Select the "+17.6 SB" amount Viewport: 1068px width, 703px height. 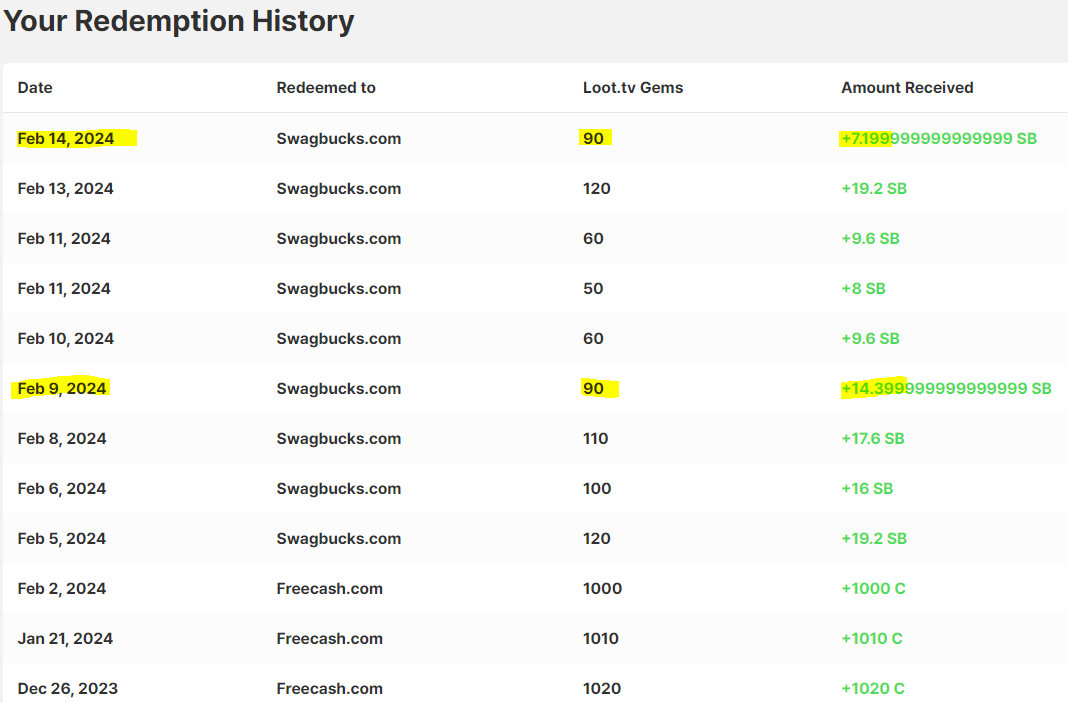tap(873, 439)
